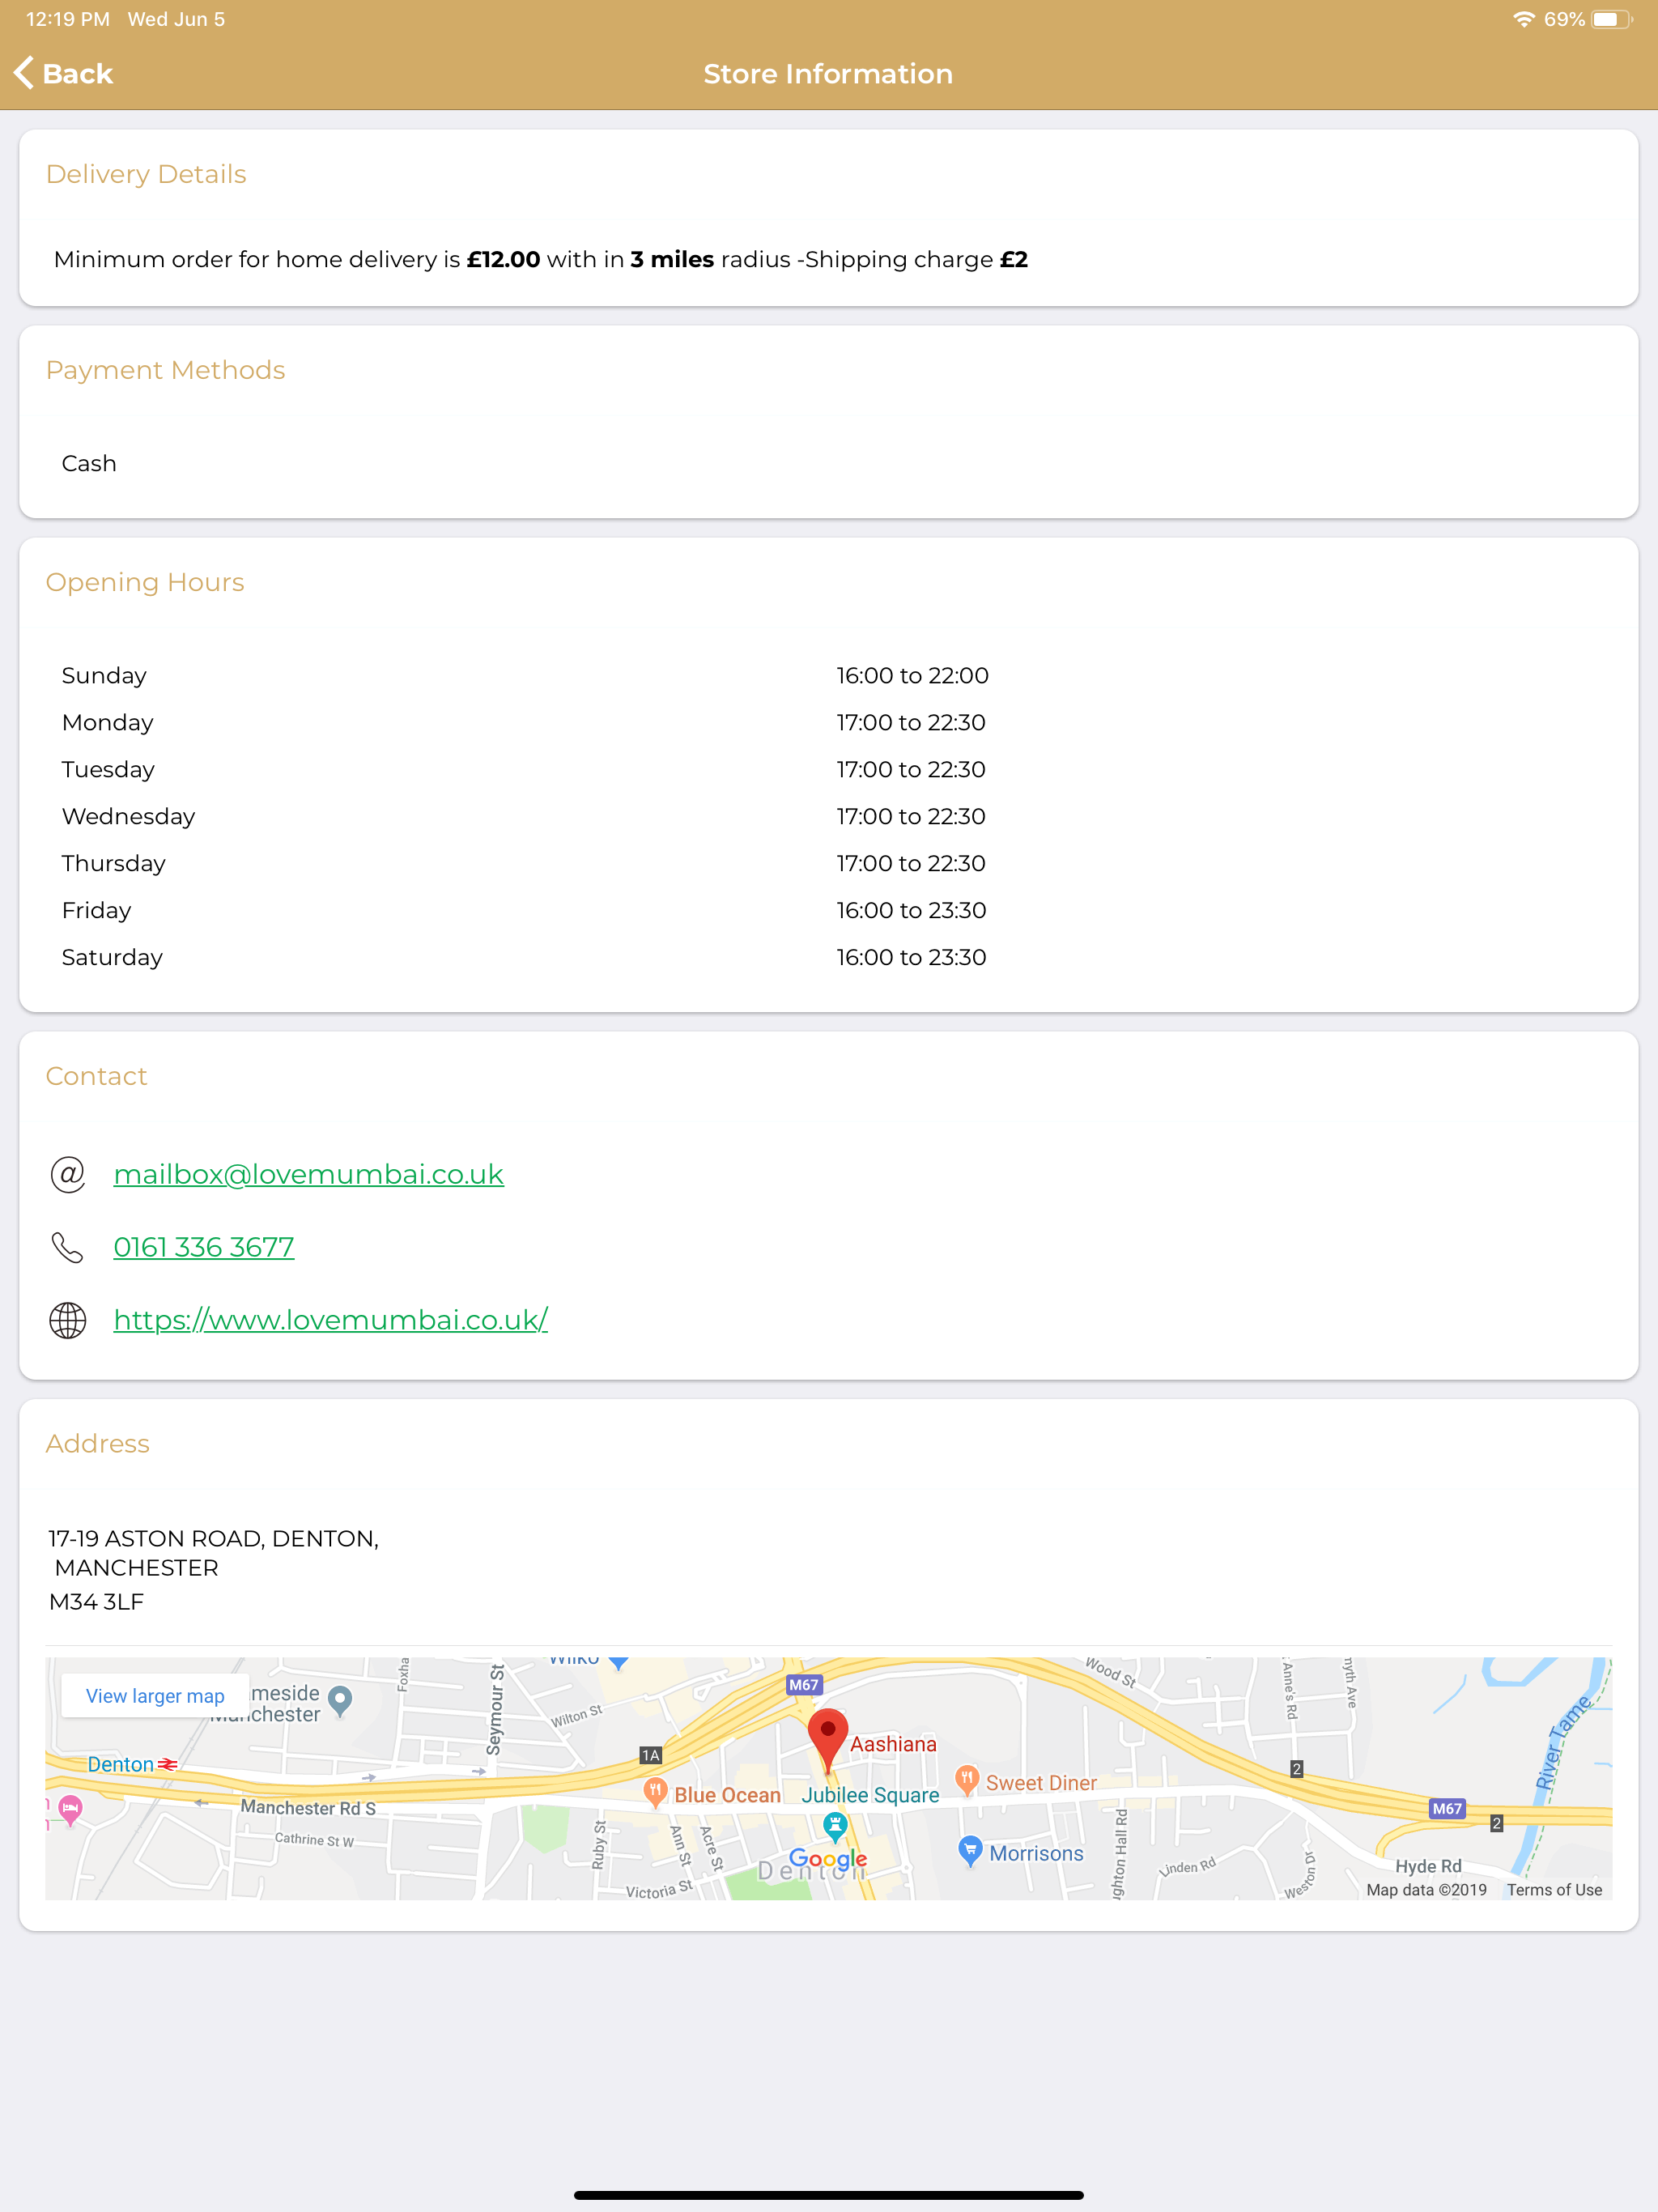Tap Jubilee Square marker on map
The width and height of the screenshot is (1658, 2212).
(835, 1827)
